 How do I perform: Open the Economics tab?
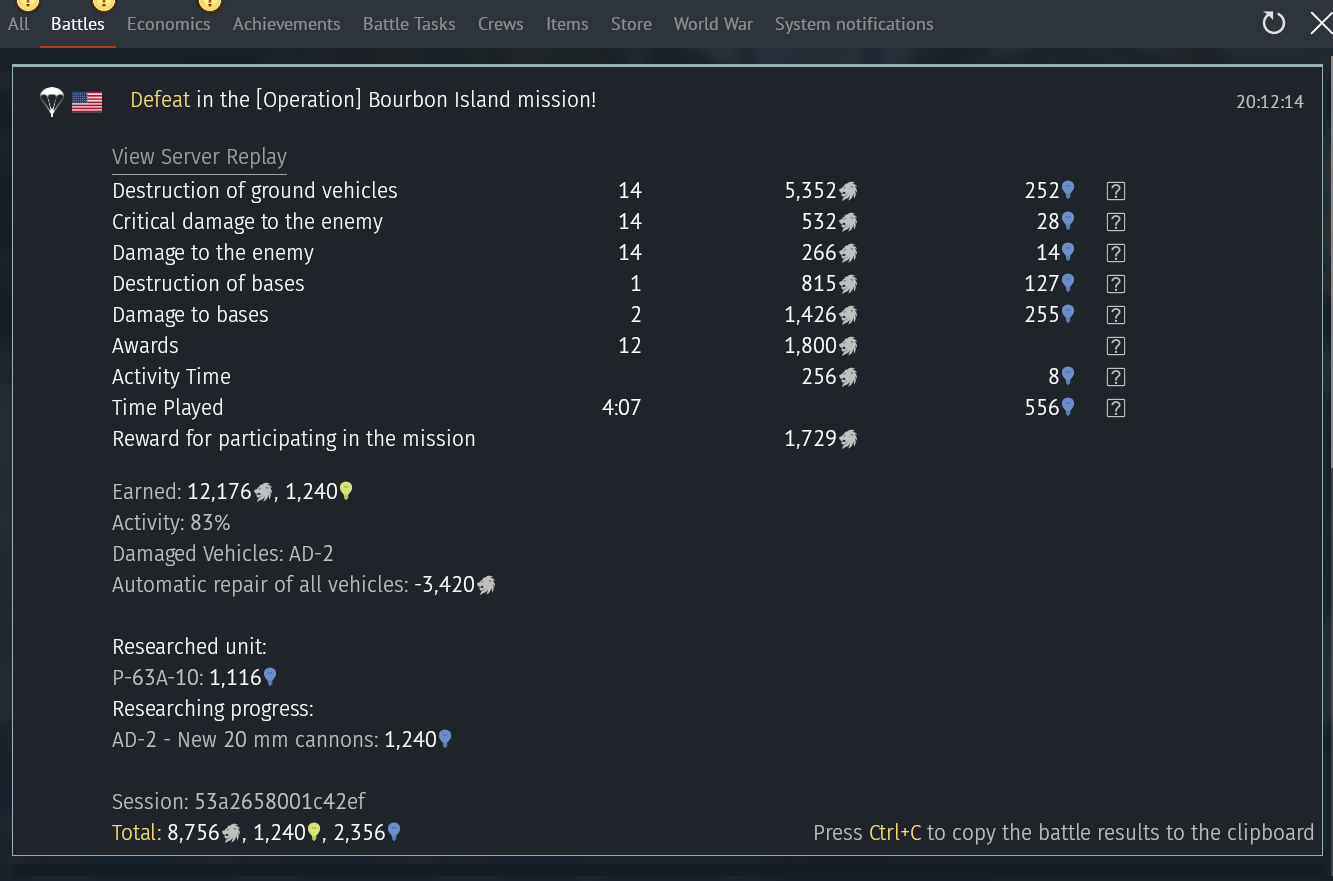tap(168, 24)
